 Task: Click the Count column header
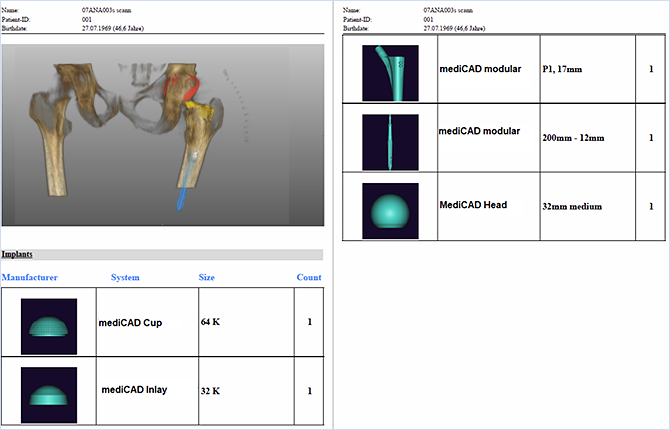point(309,277)
